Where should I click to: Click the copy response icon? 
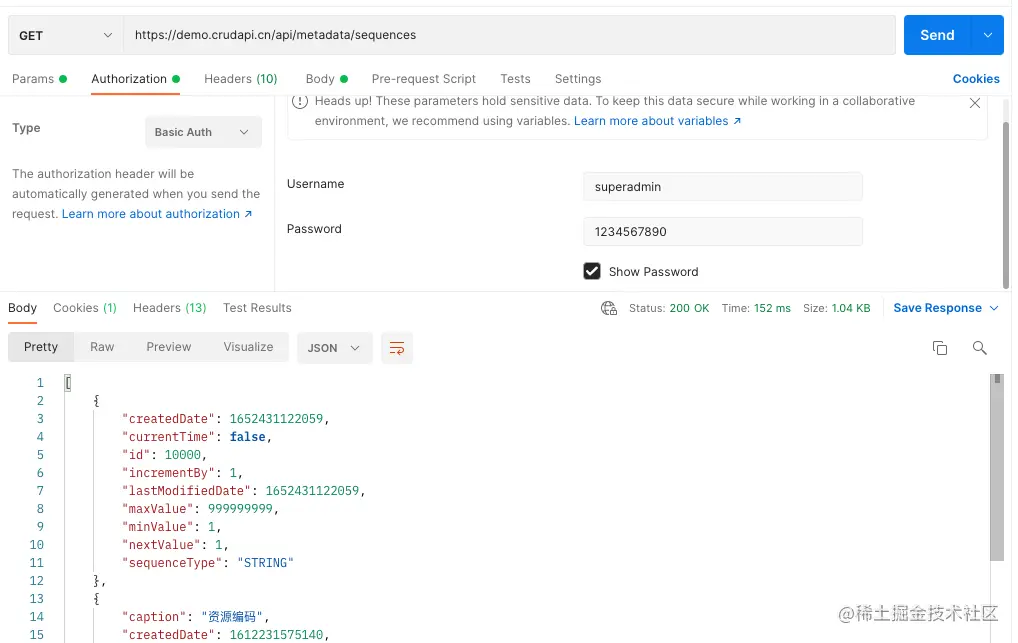(939, 347)
